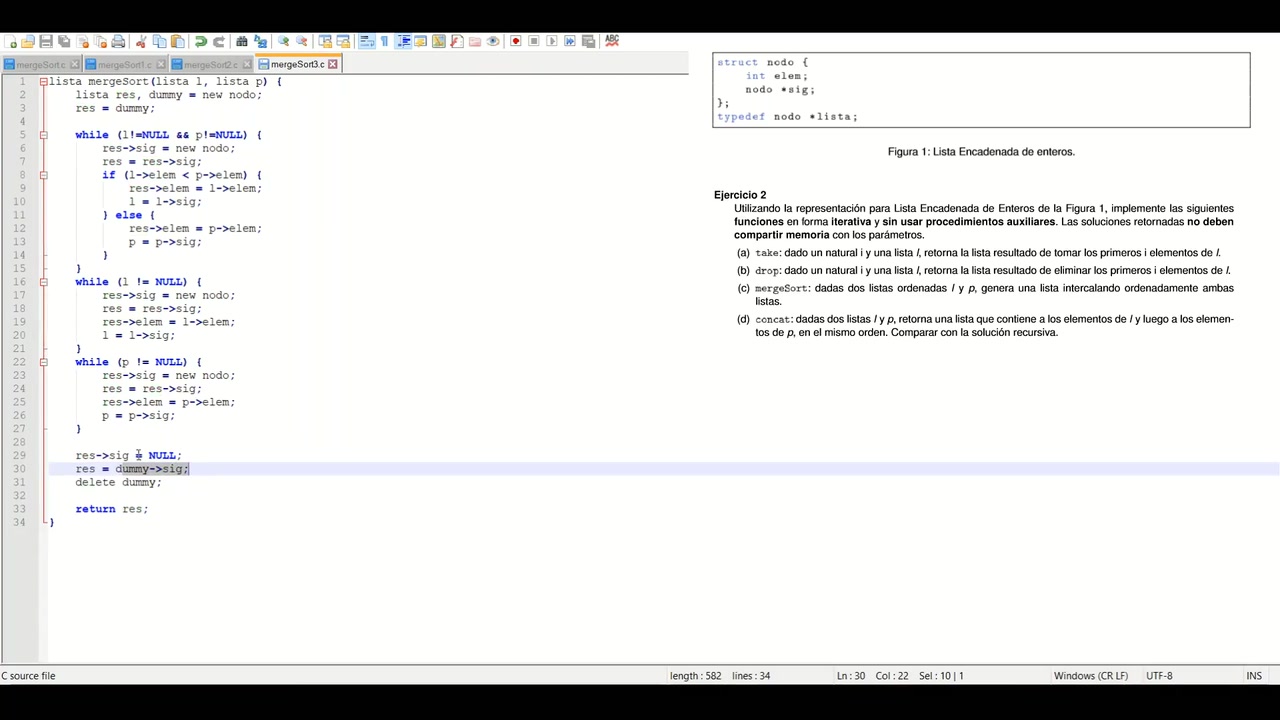1280x720 pixels.
Task: Click the Redo toolbar arrow
Action: point(219,41)
